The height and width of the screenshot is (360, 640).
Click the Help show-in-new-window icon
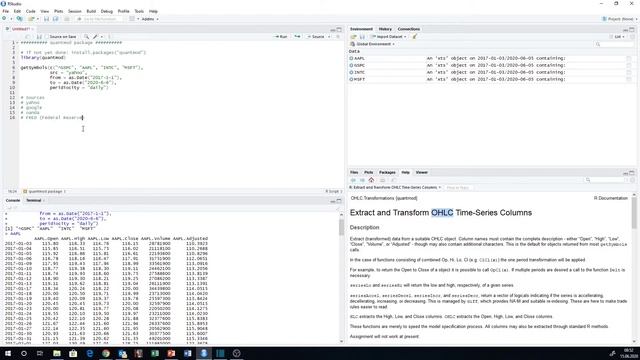pos(393,180)
